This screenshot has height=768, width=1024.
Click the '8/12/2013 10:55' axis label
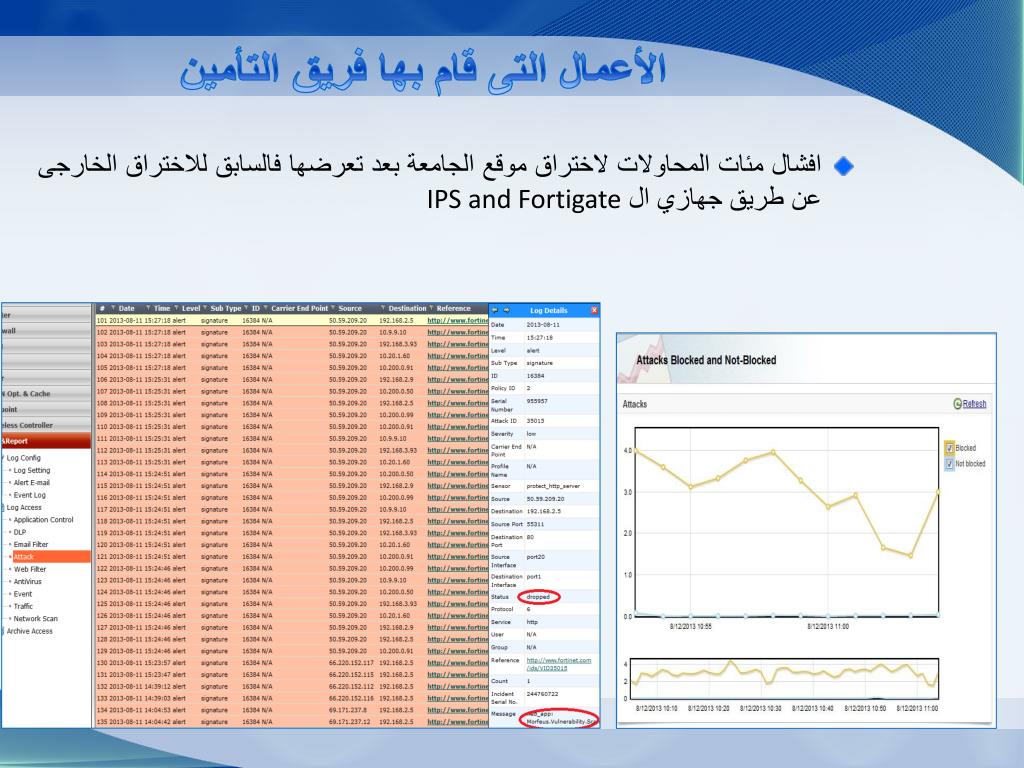point(691,626)
